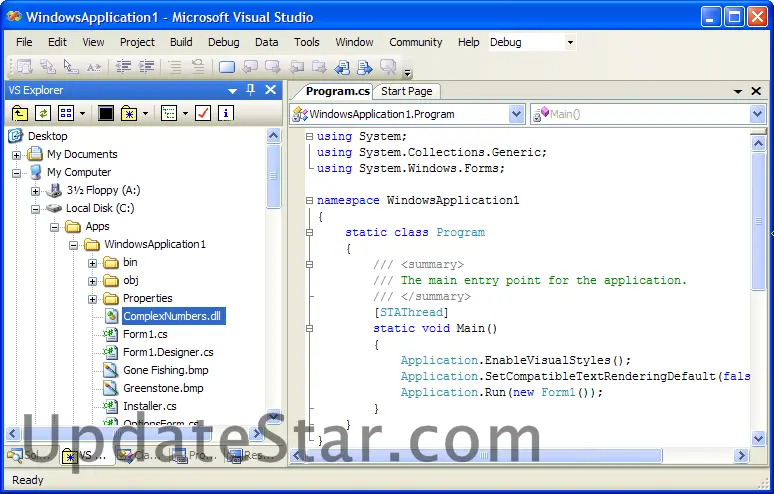Click VS Explorer tree scroll up arrow
774x494 pixels.
pyautogui.click(x=273, y=136)
